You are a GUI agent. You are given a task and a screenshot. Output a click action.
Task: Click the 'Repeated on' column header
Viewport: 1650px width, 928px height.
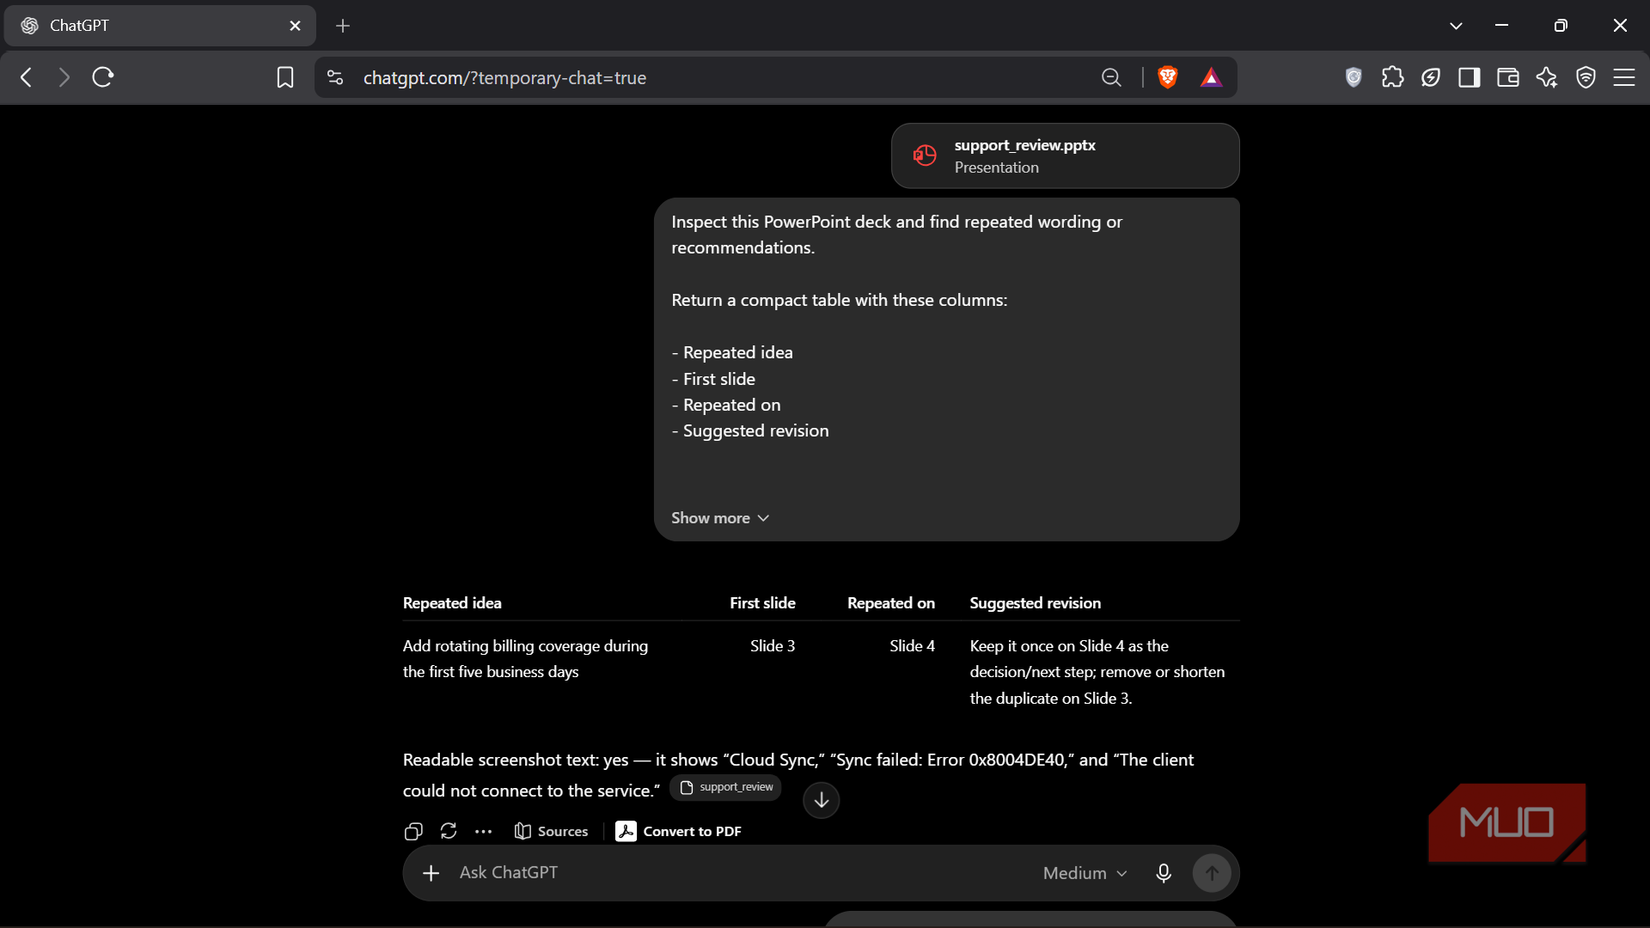891,603
